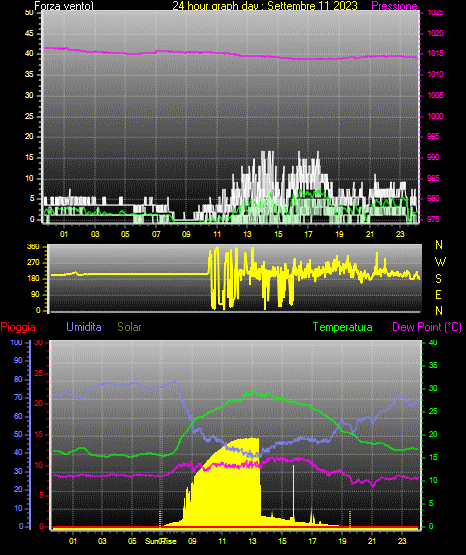
Task: Click the S compass direction letter
Action: coord(438,279)
